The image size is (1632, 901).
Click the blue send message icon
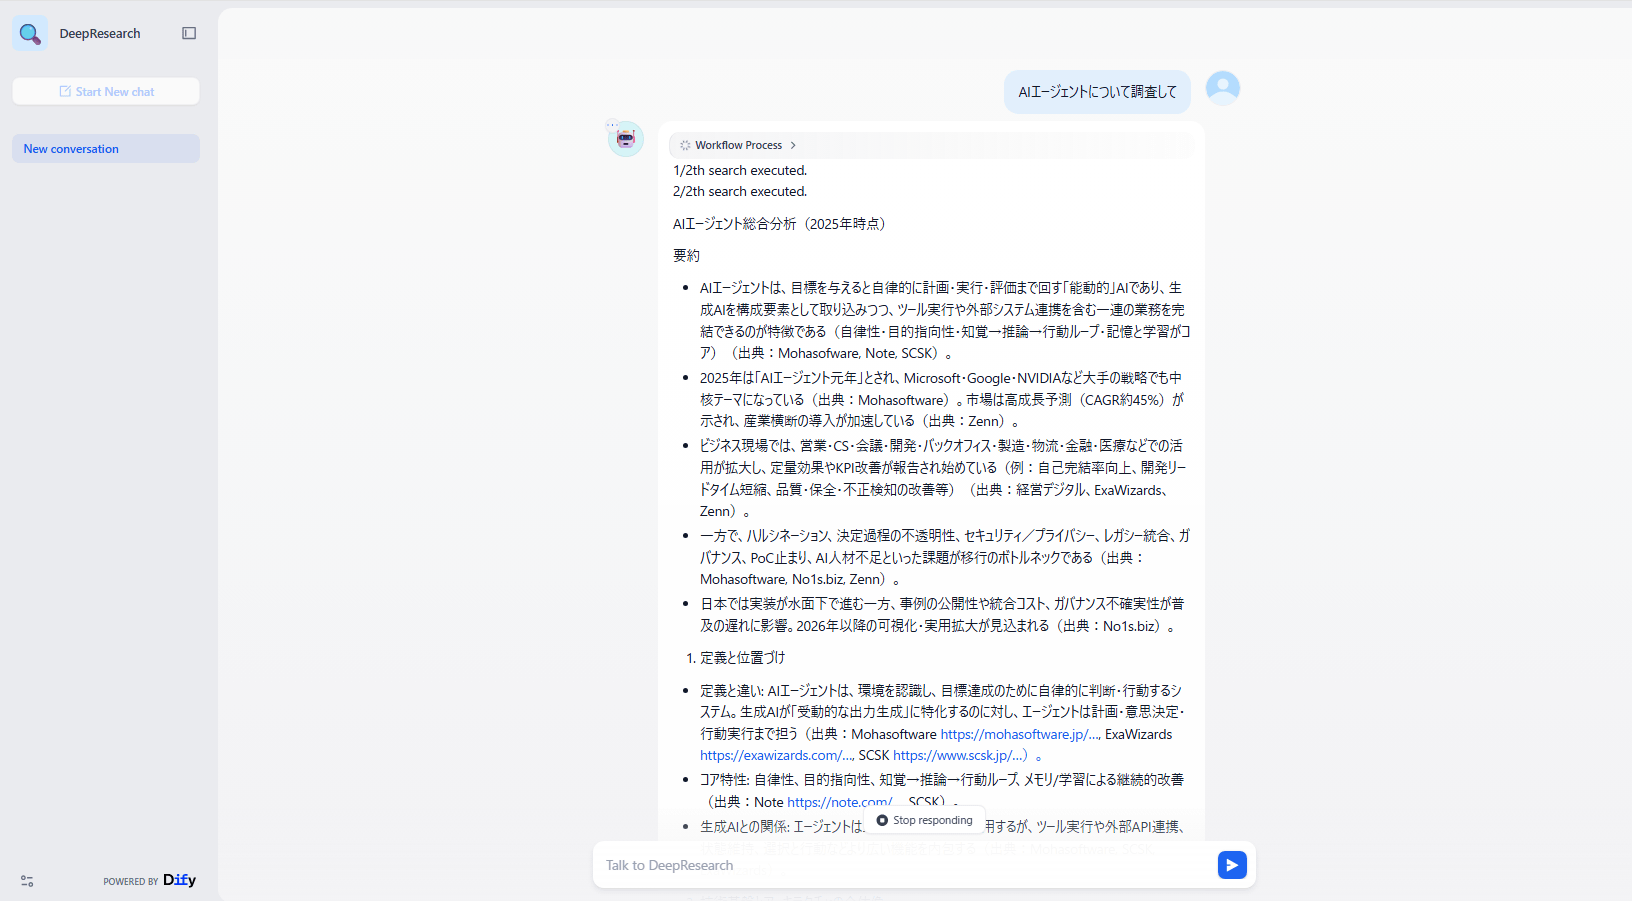pyautogui.click(x=1231, y=865)
